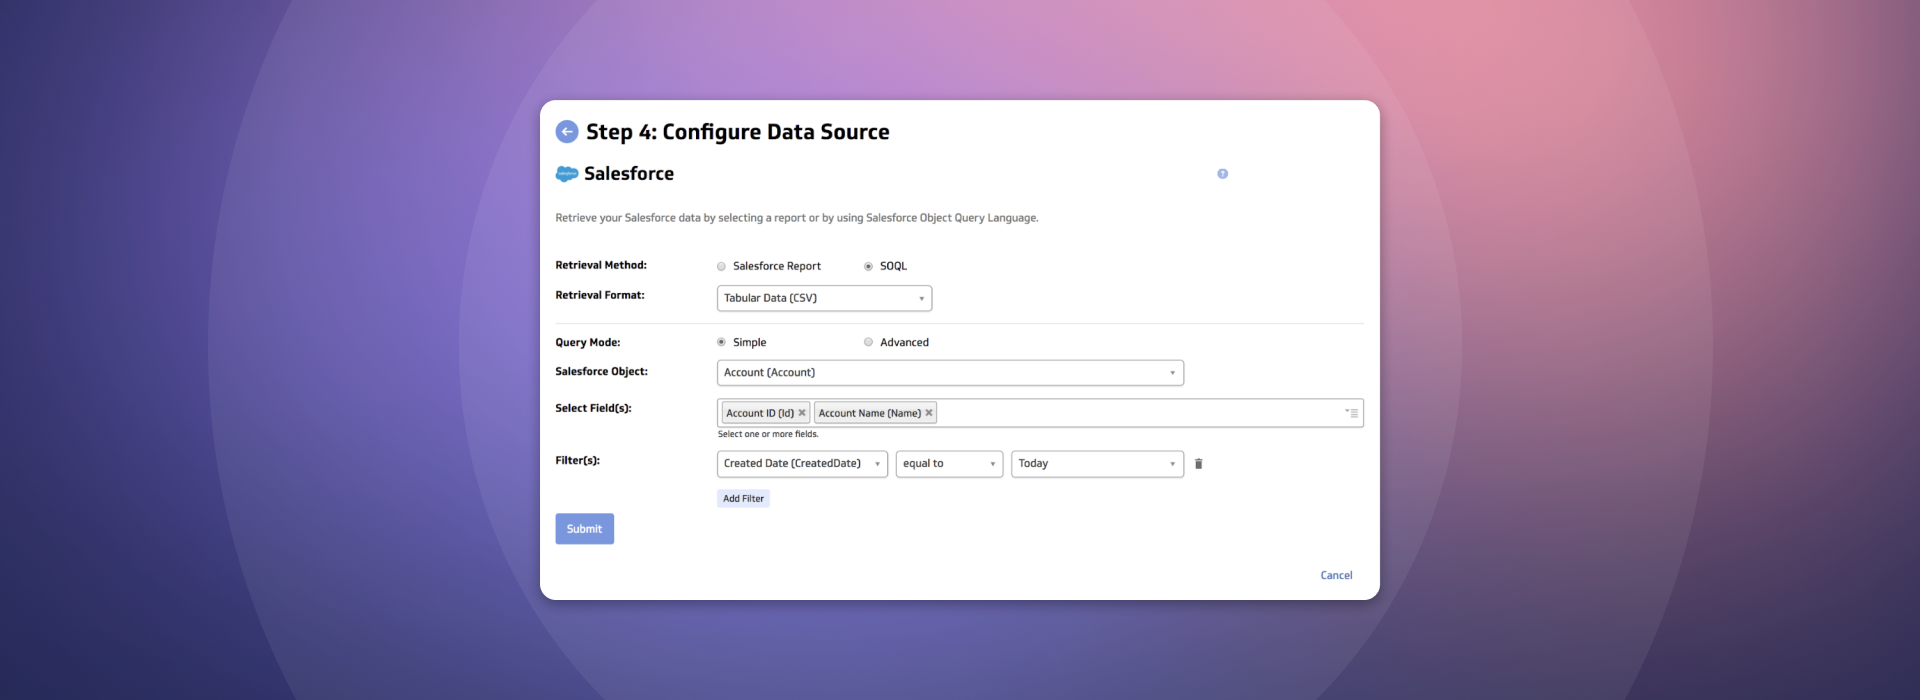Viewport: 1920px width, 700px height.
Task: Click the 'Query Mode:' label
Action: coord(588,343)
